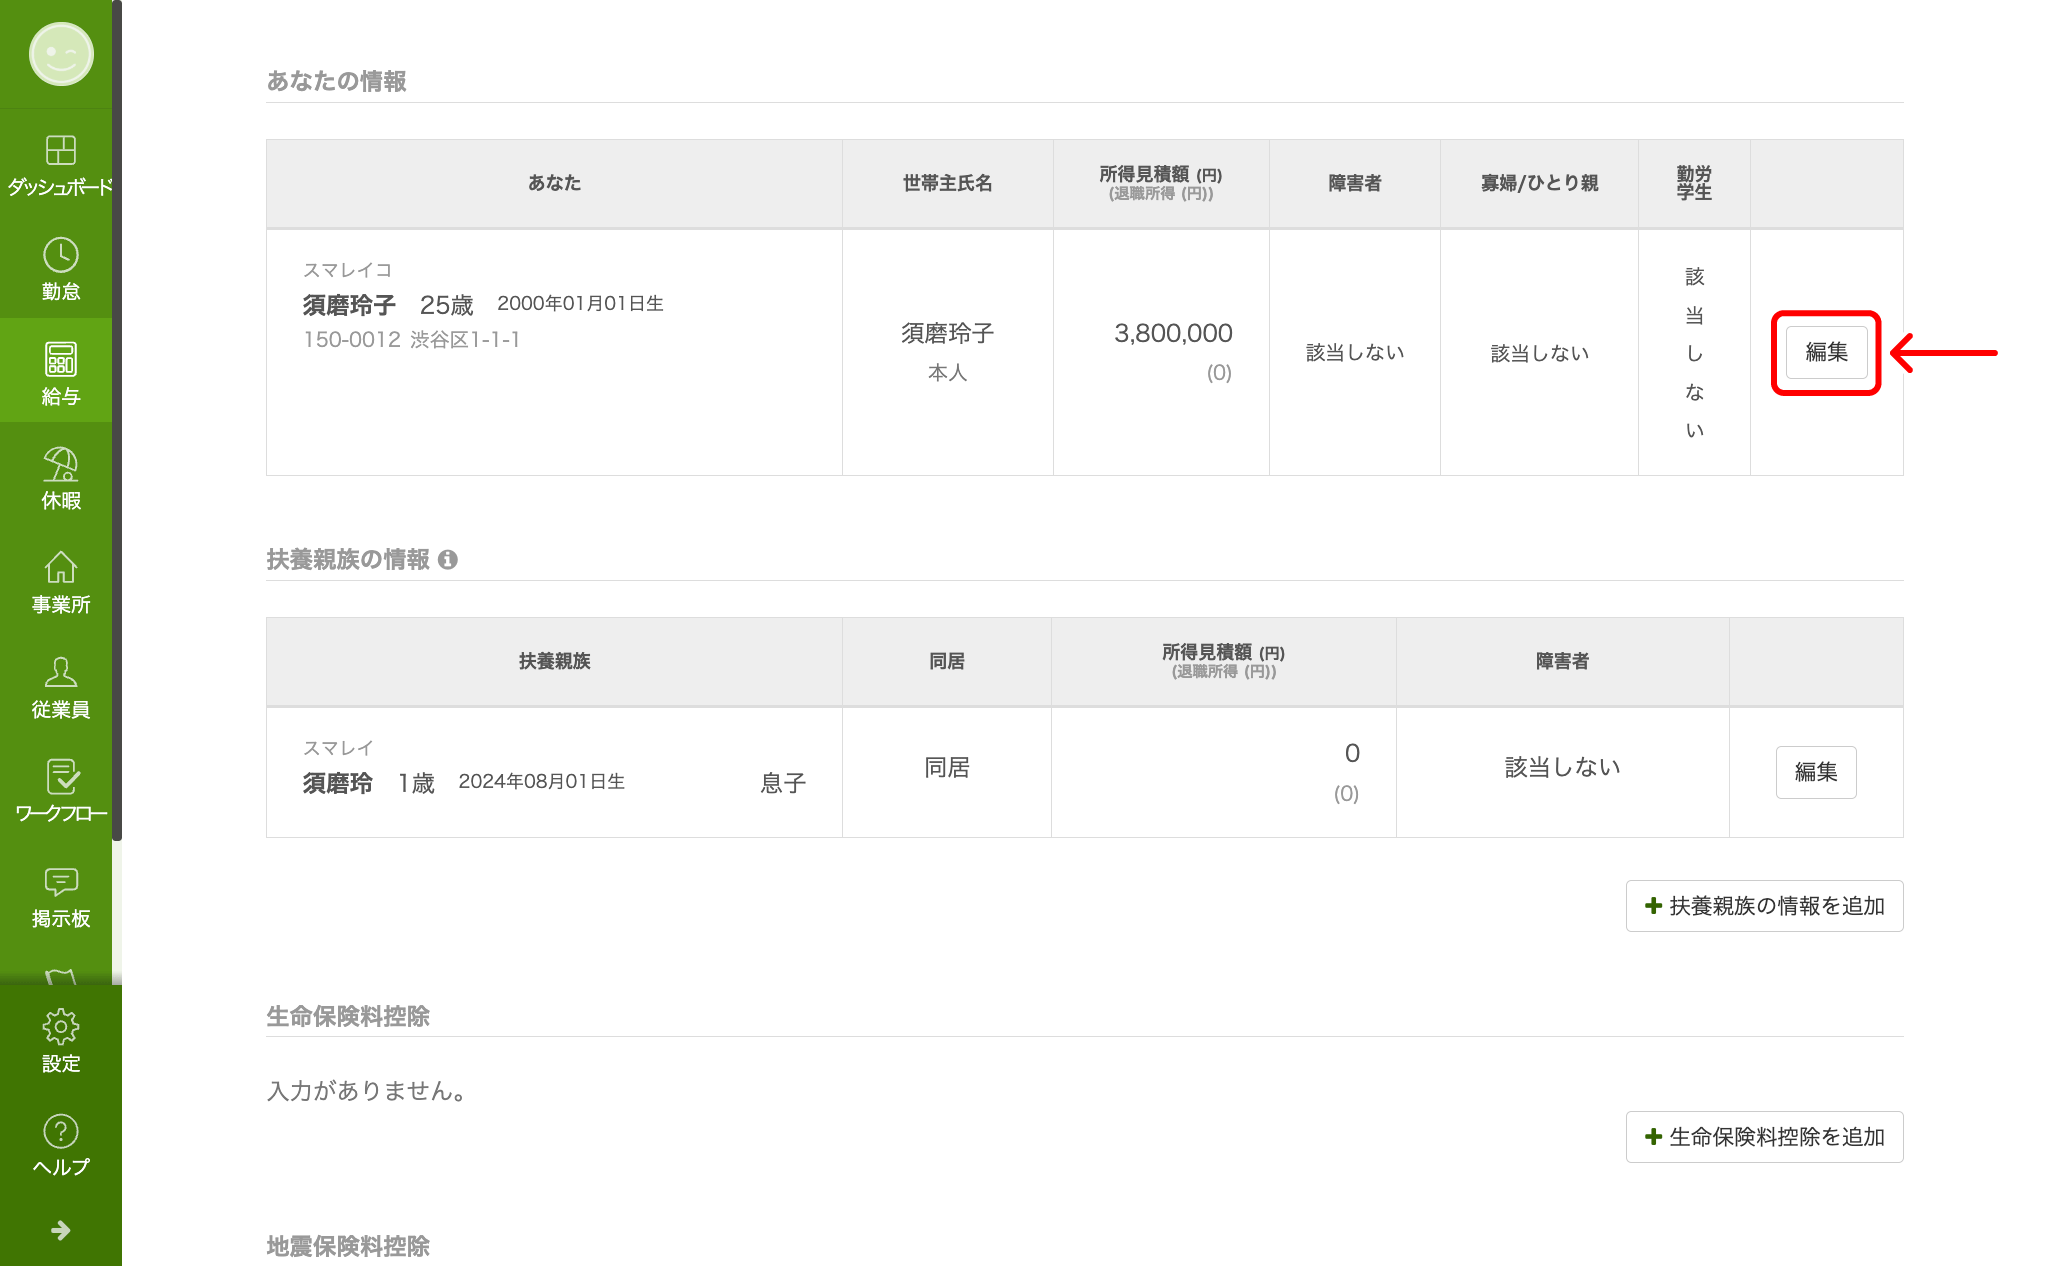Click the 3,800,000 income estimate cell

[x=1172, y=333]
